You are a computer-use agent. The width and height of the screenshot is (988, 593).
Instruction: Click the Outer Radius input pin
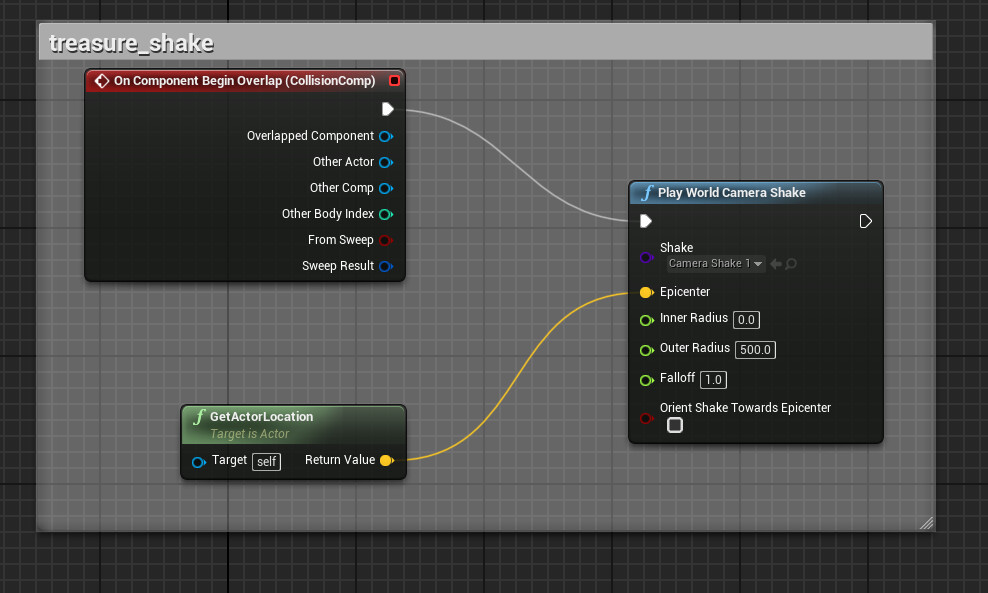[x=646, y=350]
